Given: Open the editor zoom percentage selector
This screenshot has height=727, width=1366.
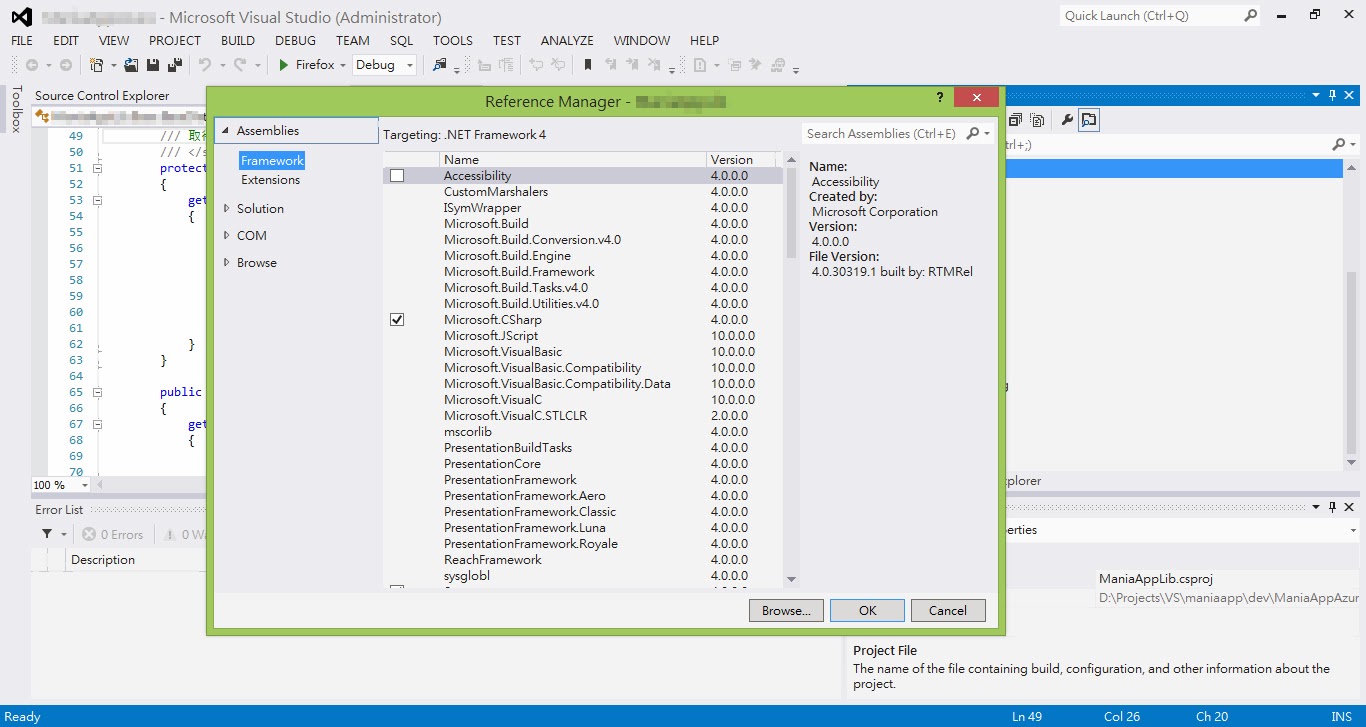Looking at the screenshot, I should (x=58, y=484).
